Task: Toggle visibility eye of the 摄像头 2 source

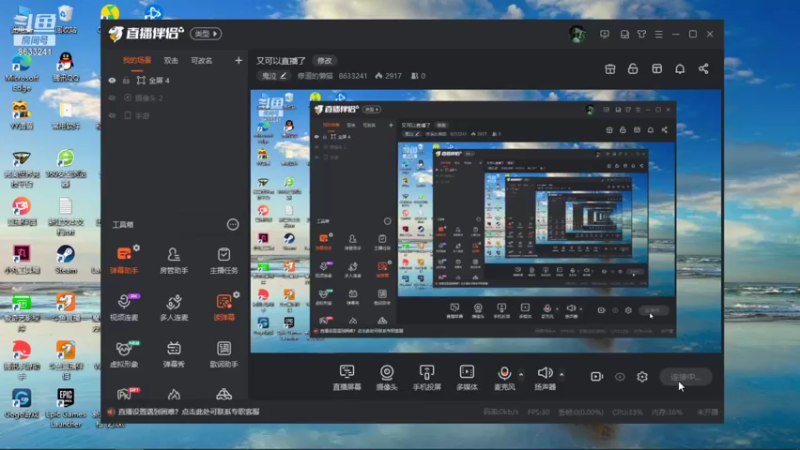Action: [x=112, y=98]
